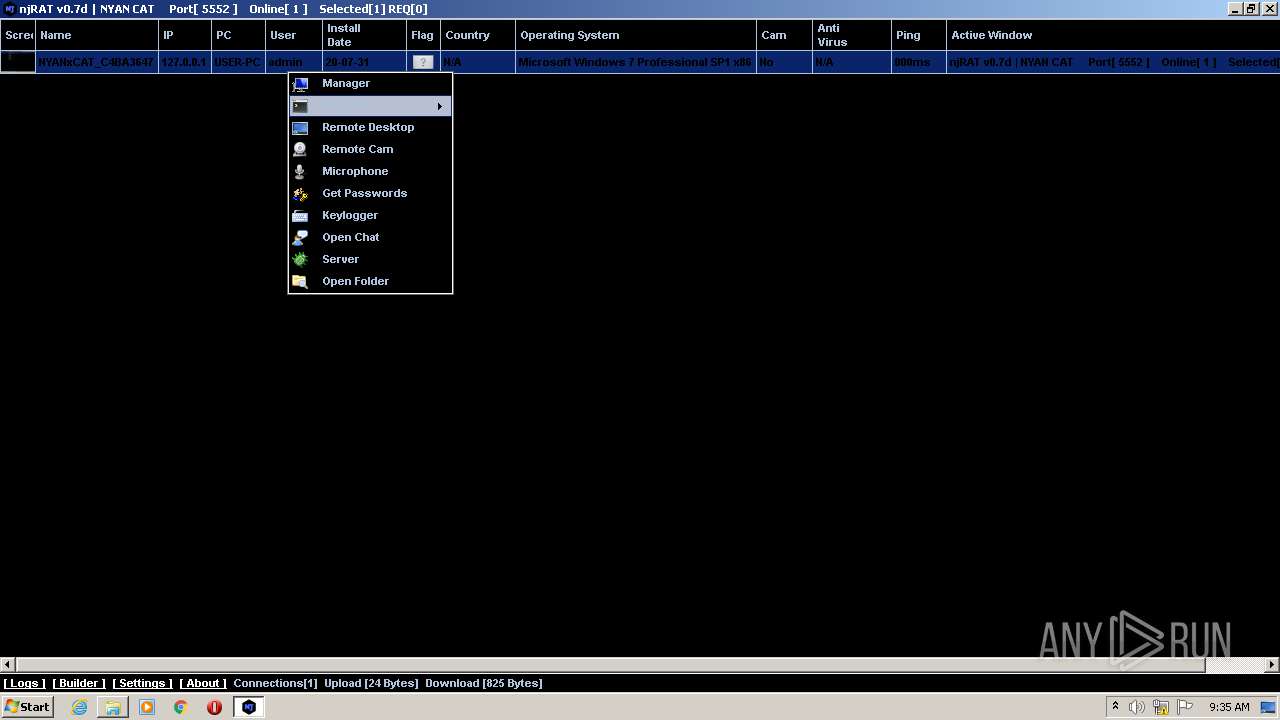Open the Action Center flag tray icon
Viewport: 1280px width, 720px height.
(1185, 707)
